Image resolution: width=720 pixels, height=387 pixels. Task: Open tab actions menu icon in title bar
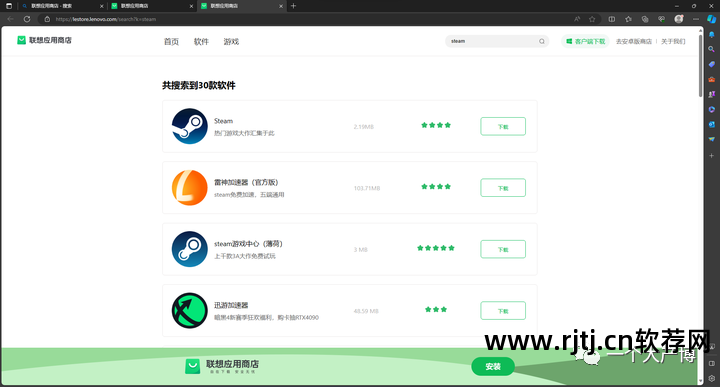click(9, 6)
